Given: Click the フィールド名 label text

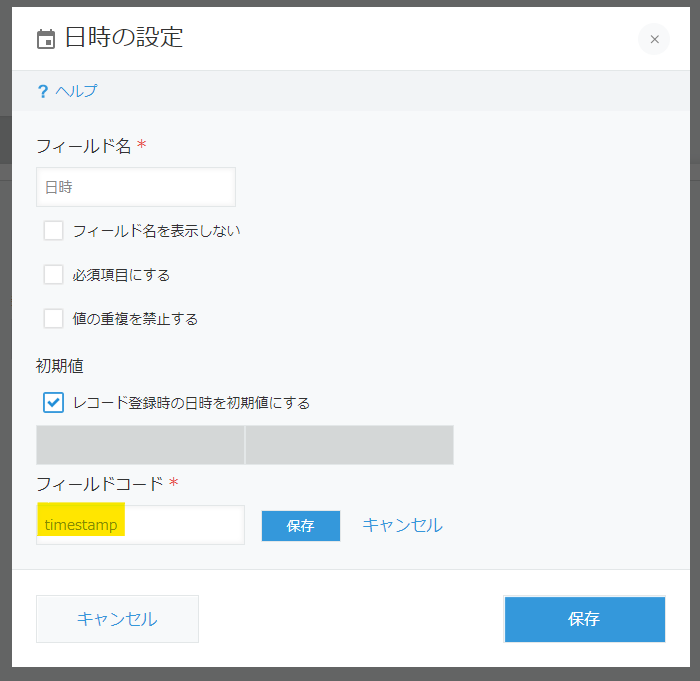Looking at the screenshot, I should coord(83,146).
